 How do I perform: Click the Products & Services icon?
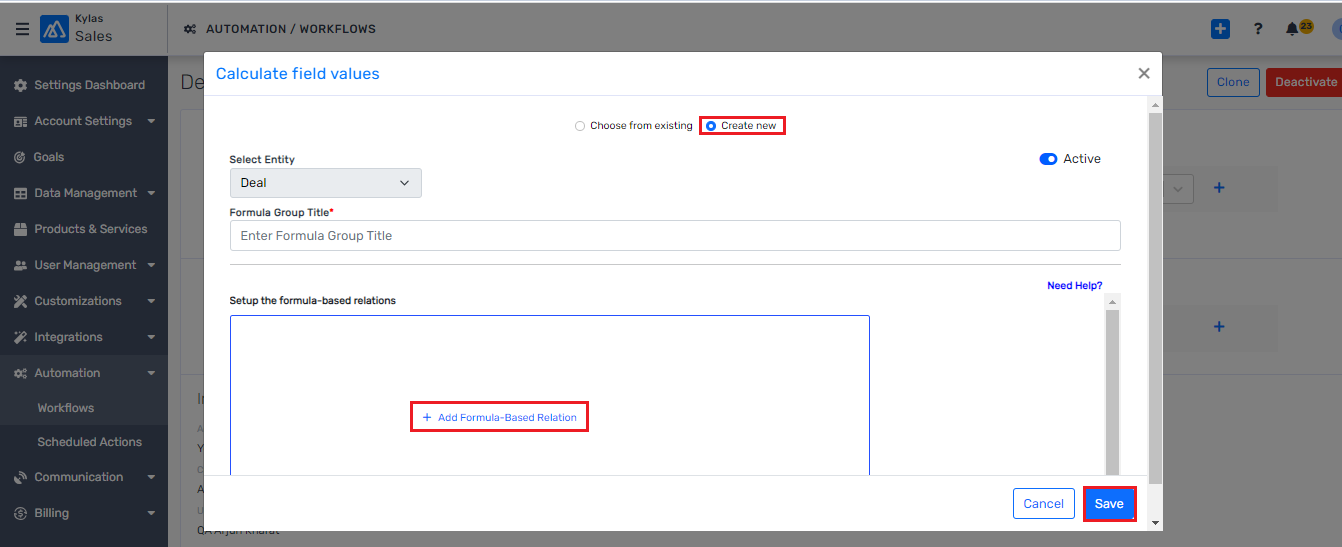point(20,229)
